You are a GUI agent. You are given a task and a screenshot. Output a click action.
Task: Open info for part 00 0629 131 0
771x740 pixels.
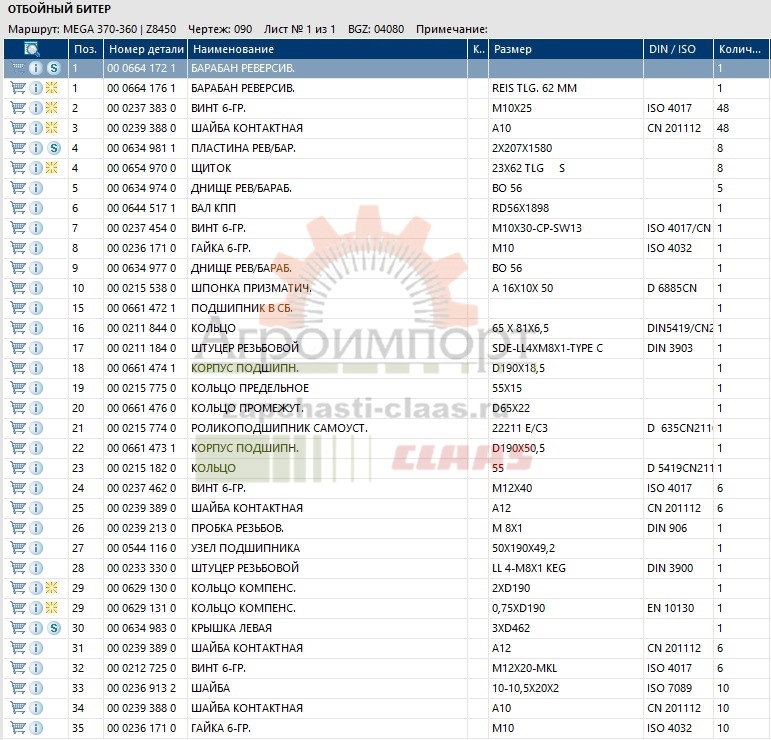(36, 608)
